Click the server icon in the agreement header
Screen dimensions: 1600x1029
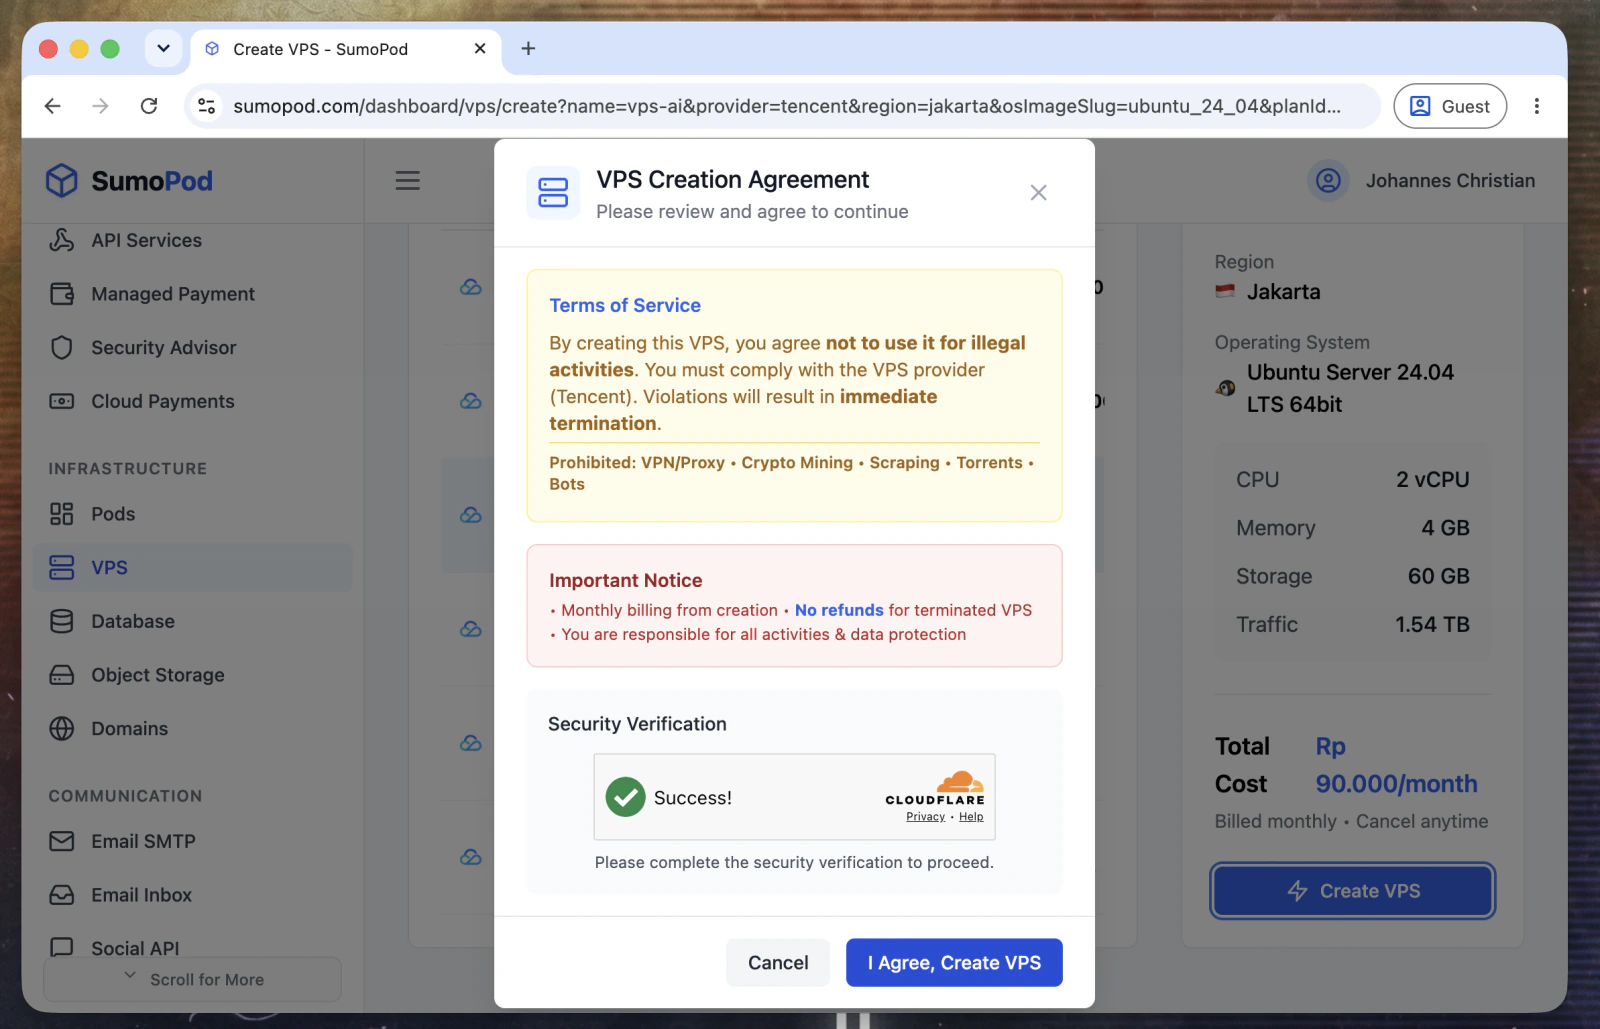pyautogui.click(x=553, y=193)
